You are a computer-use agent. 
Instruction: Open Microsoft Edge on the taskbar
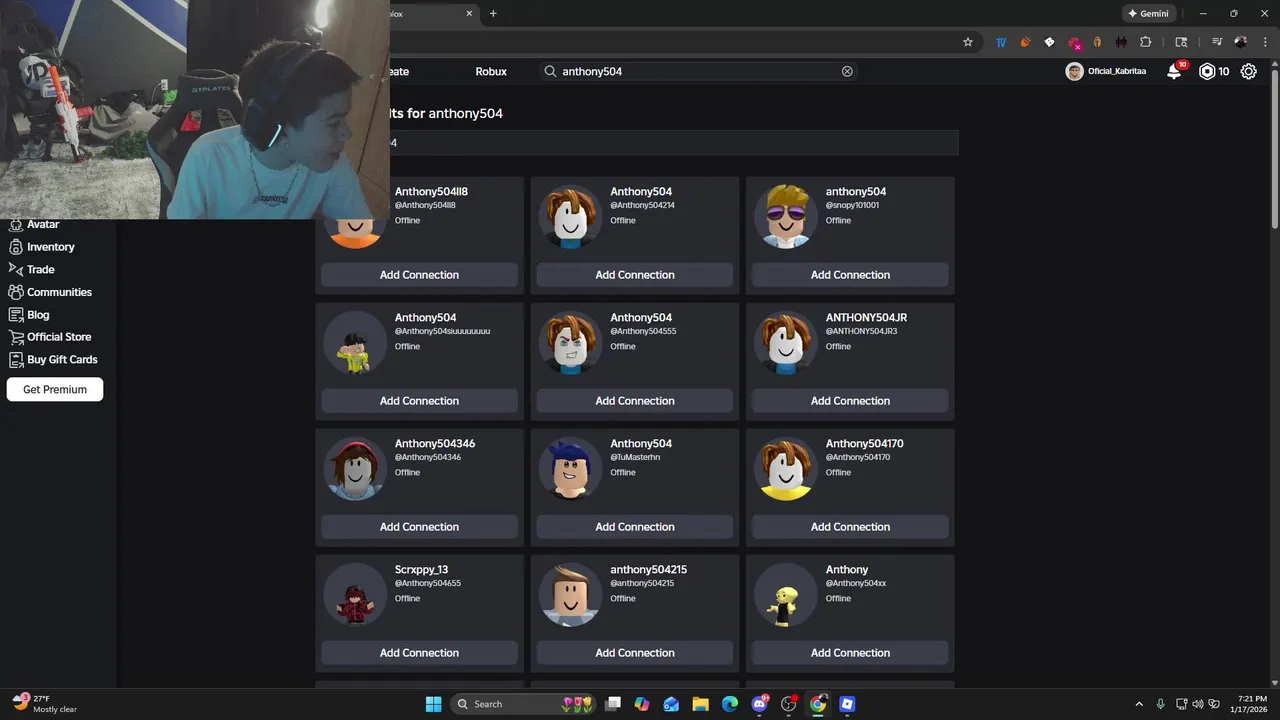(730, 704)
